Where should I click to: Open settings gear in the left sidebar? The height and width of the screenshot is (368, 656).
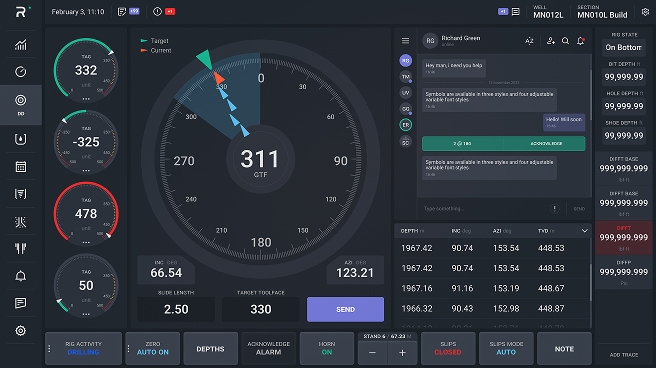coord(20,331)
